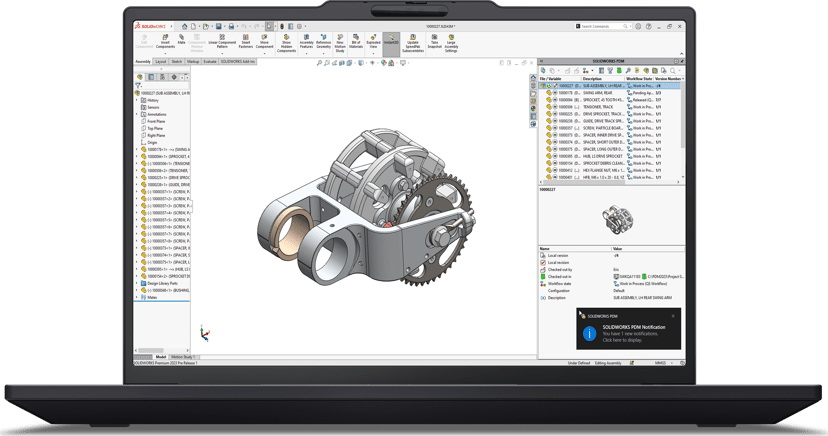This screenshot has height=436, width=828.
Task: Close the SOLIDWORKS PDM notification
Action: (673, 316)
